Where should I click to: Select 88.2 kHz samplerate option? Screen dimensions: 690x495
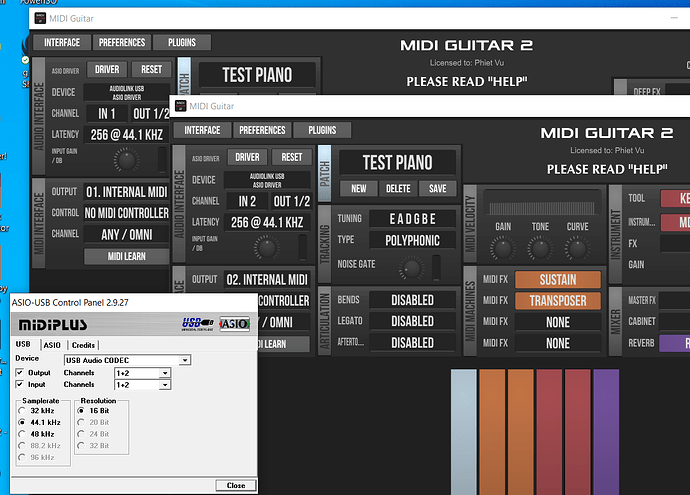(x=22, y=446)
